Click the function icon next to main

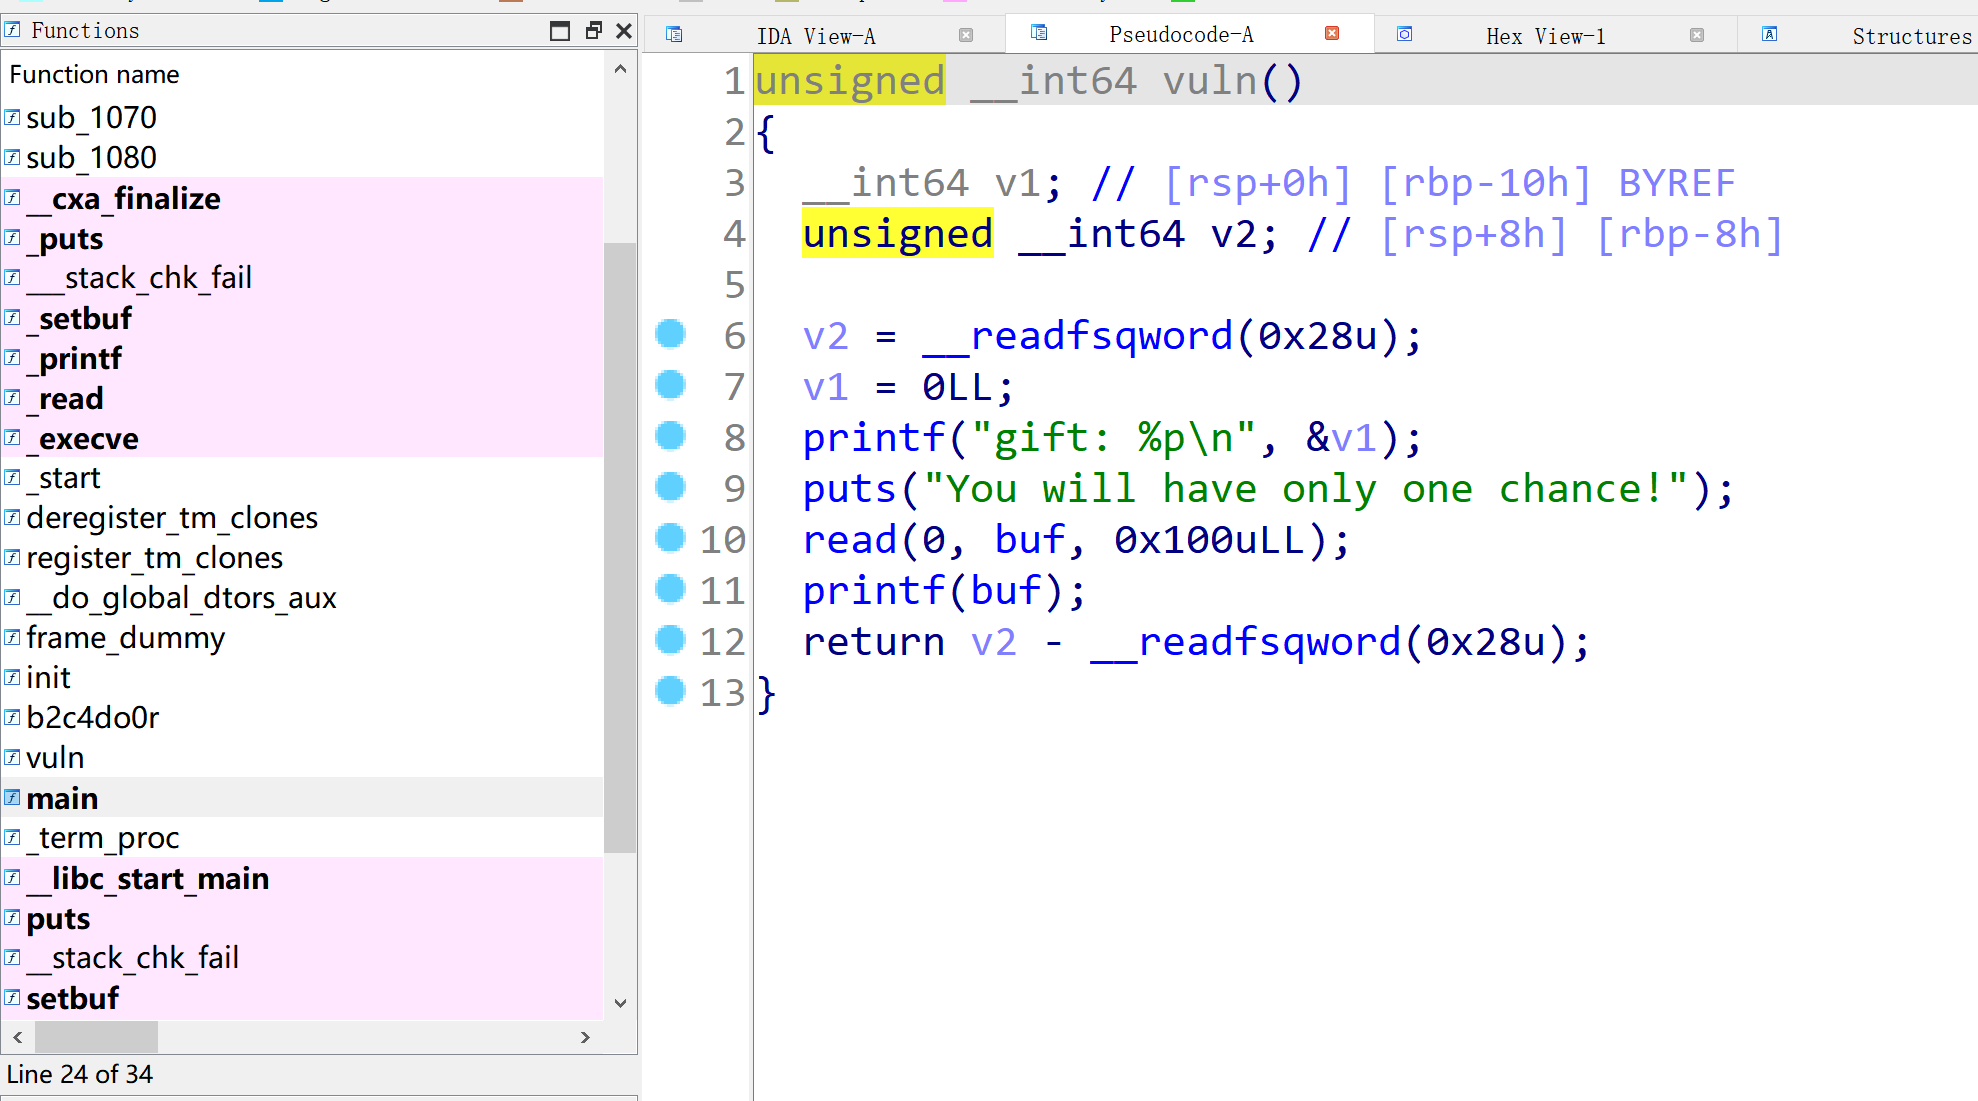pyautogui.click(x=12, y=797)
